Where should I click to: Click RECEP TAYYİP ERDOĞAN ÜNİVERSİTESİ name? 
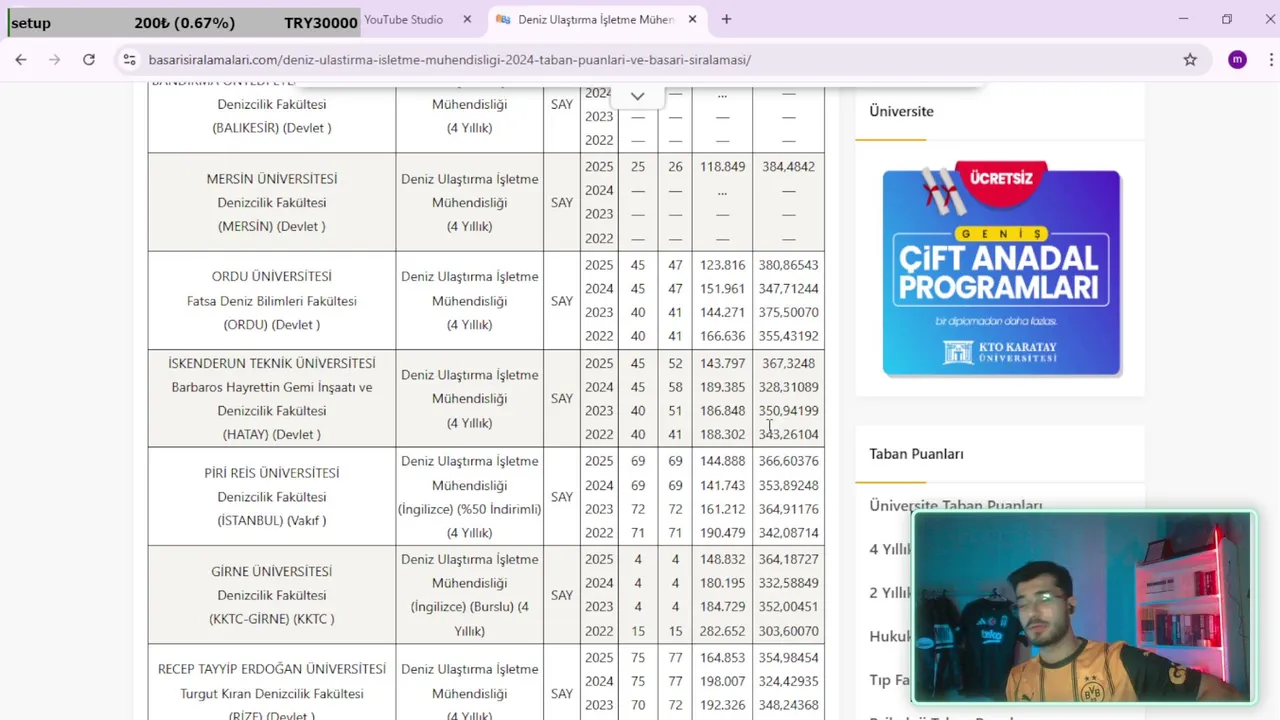(x=272, y=669)
